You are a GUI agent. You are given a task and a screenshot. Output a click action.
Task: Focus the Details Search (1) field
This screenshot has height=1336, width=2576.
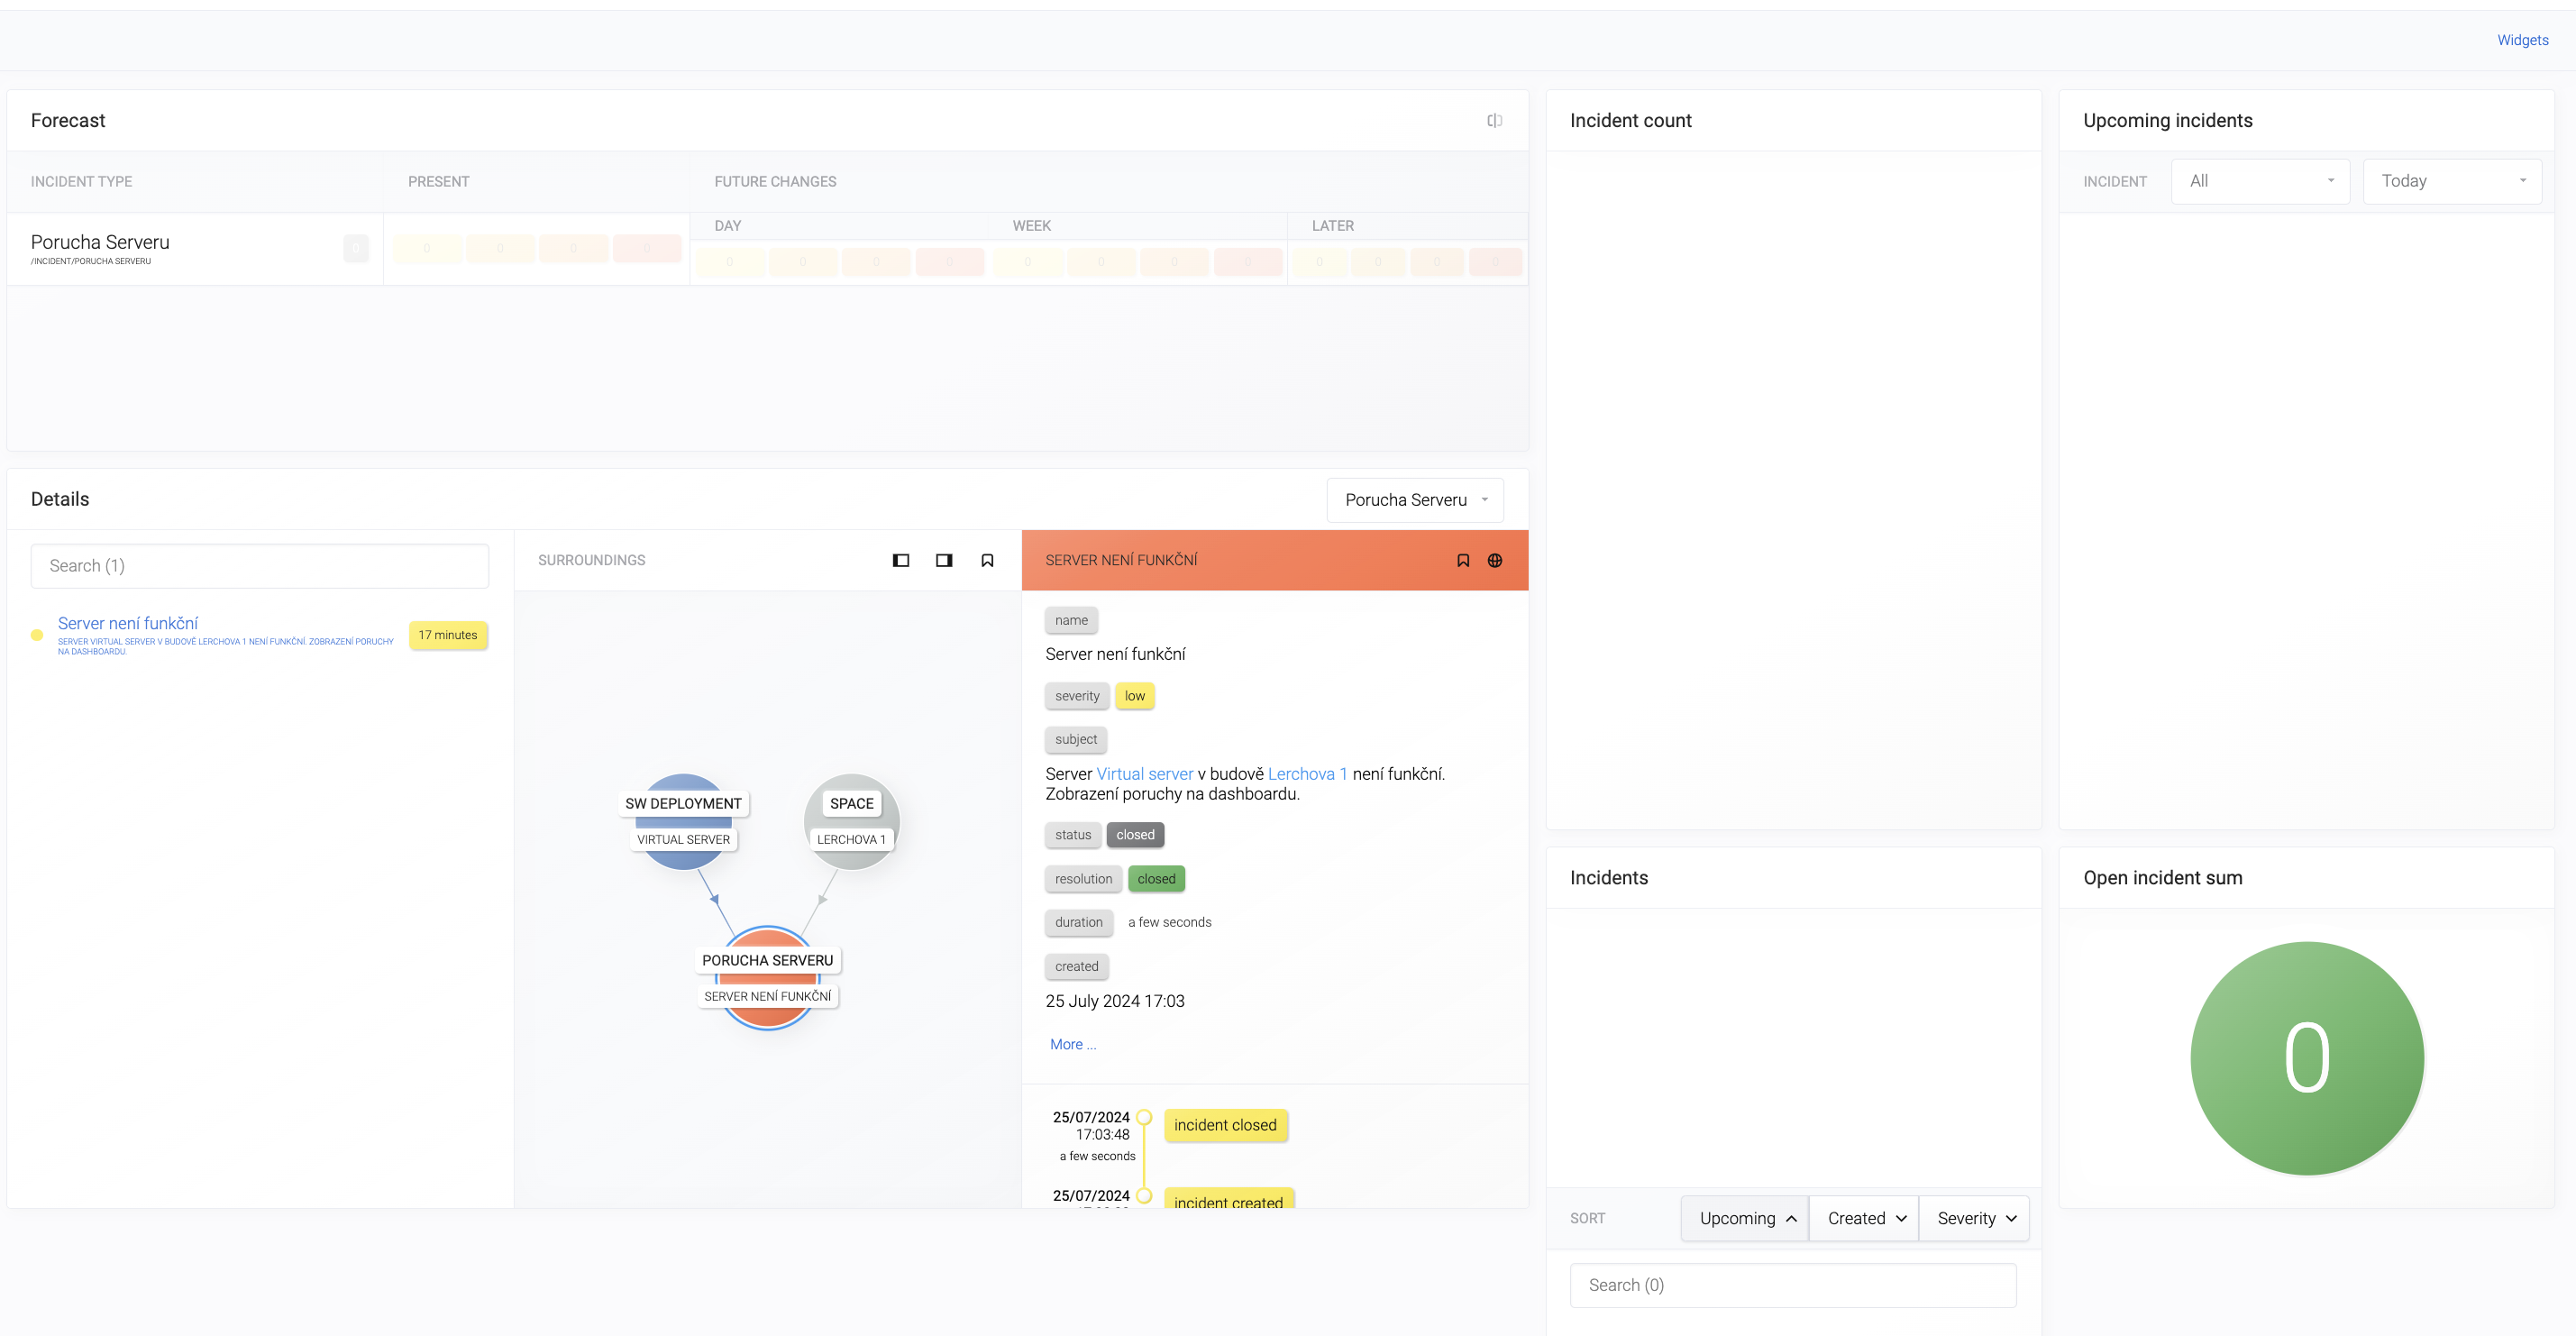[260, 566]
